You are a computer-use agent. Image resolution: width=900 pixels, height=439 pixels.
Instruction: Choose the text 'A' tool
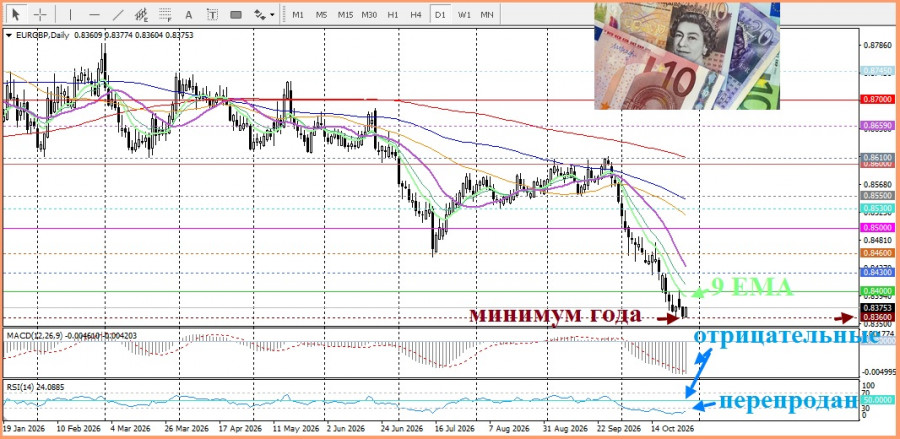[189, 14]
